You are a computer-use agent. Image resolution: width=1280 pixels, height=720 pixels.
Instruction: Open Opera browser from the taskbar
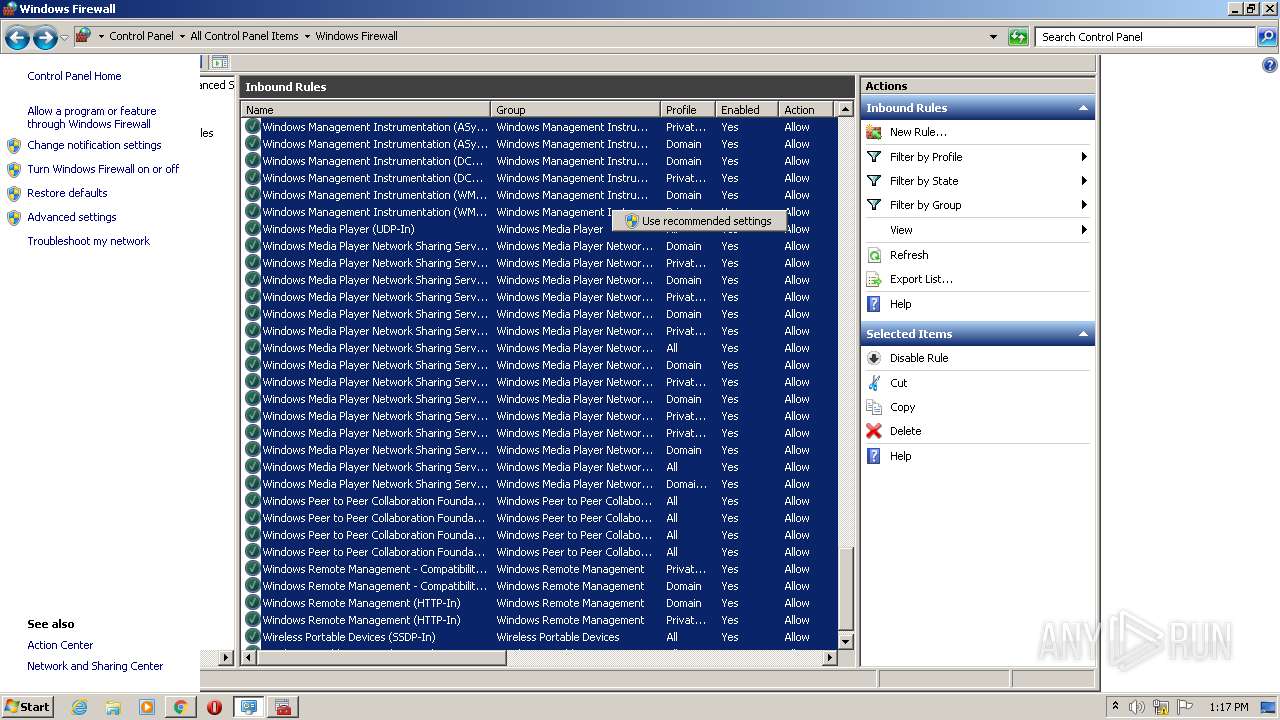tap(214, 707)
